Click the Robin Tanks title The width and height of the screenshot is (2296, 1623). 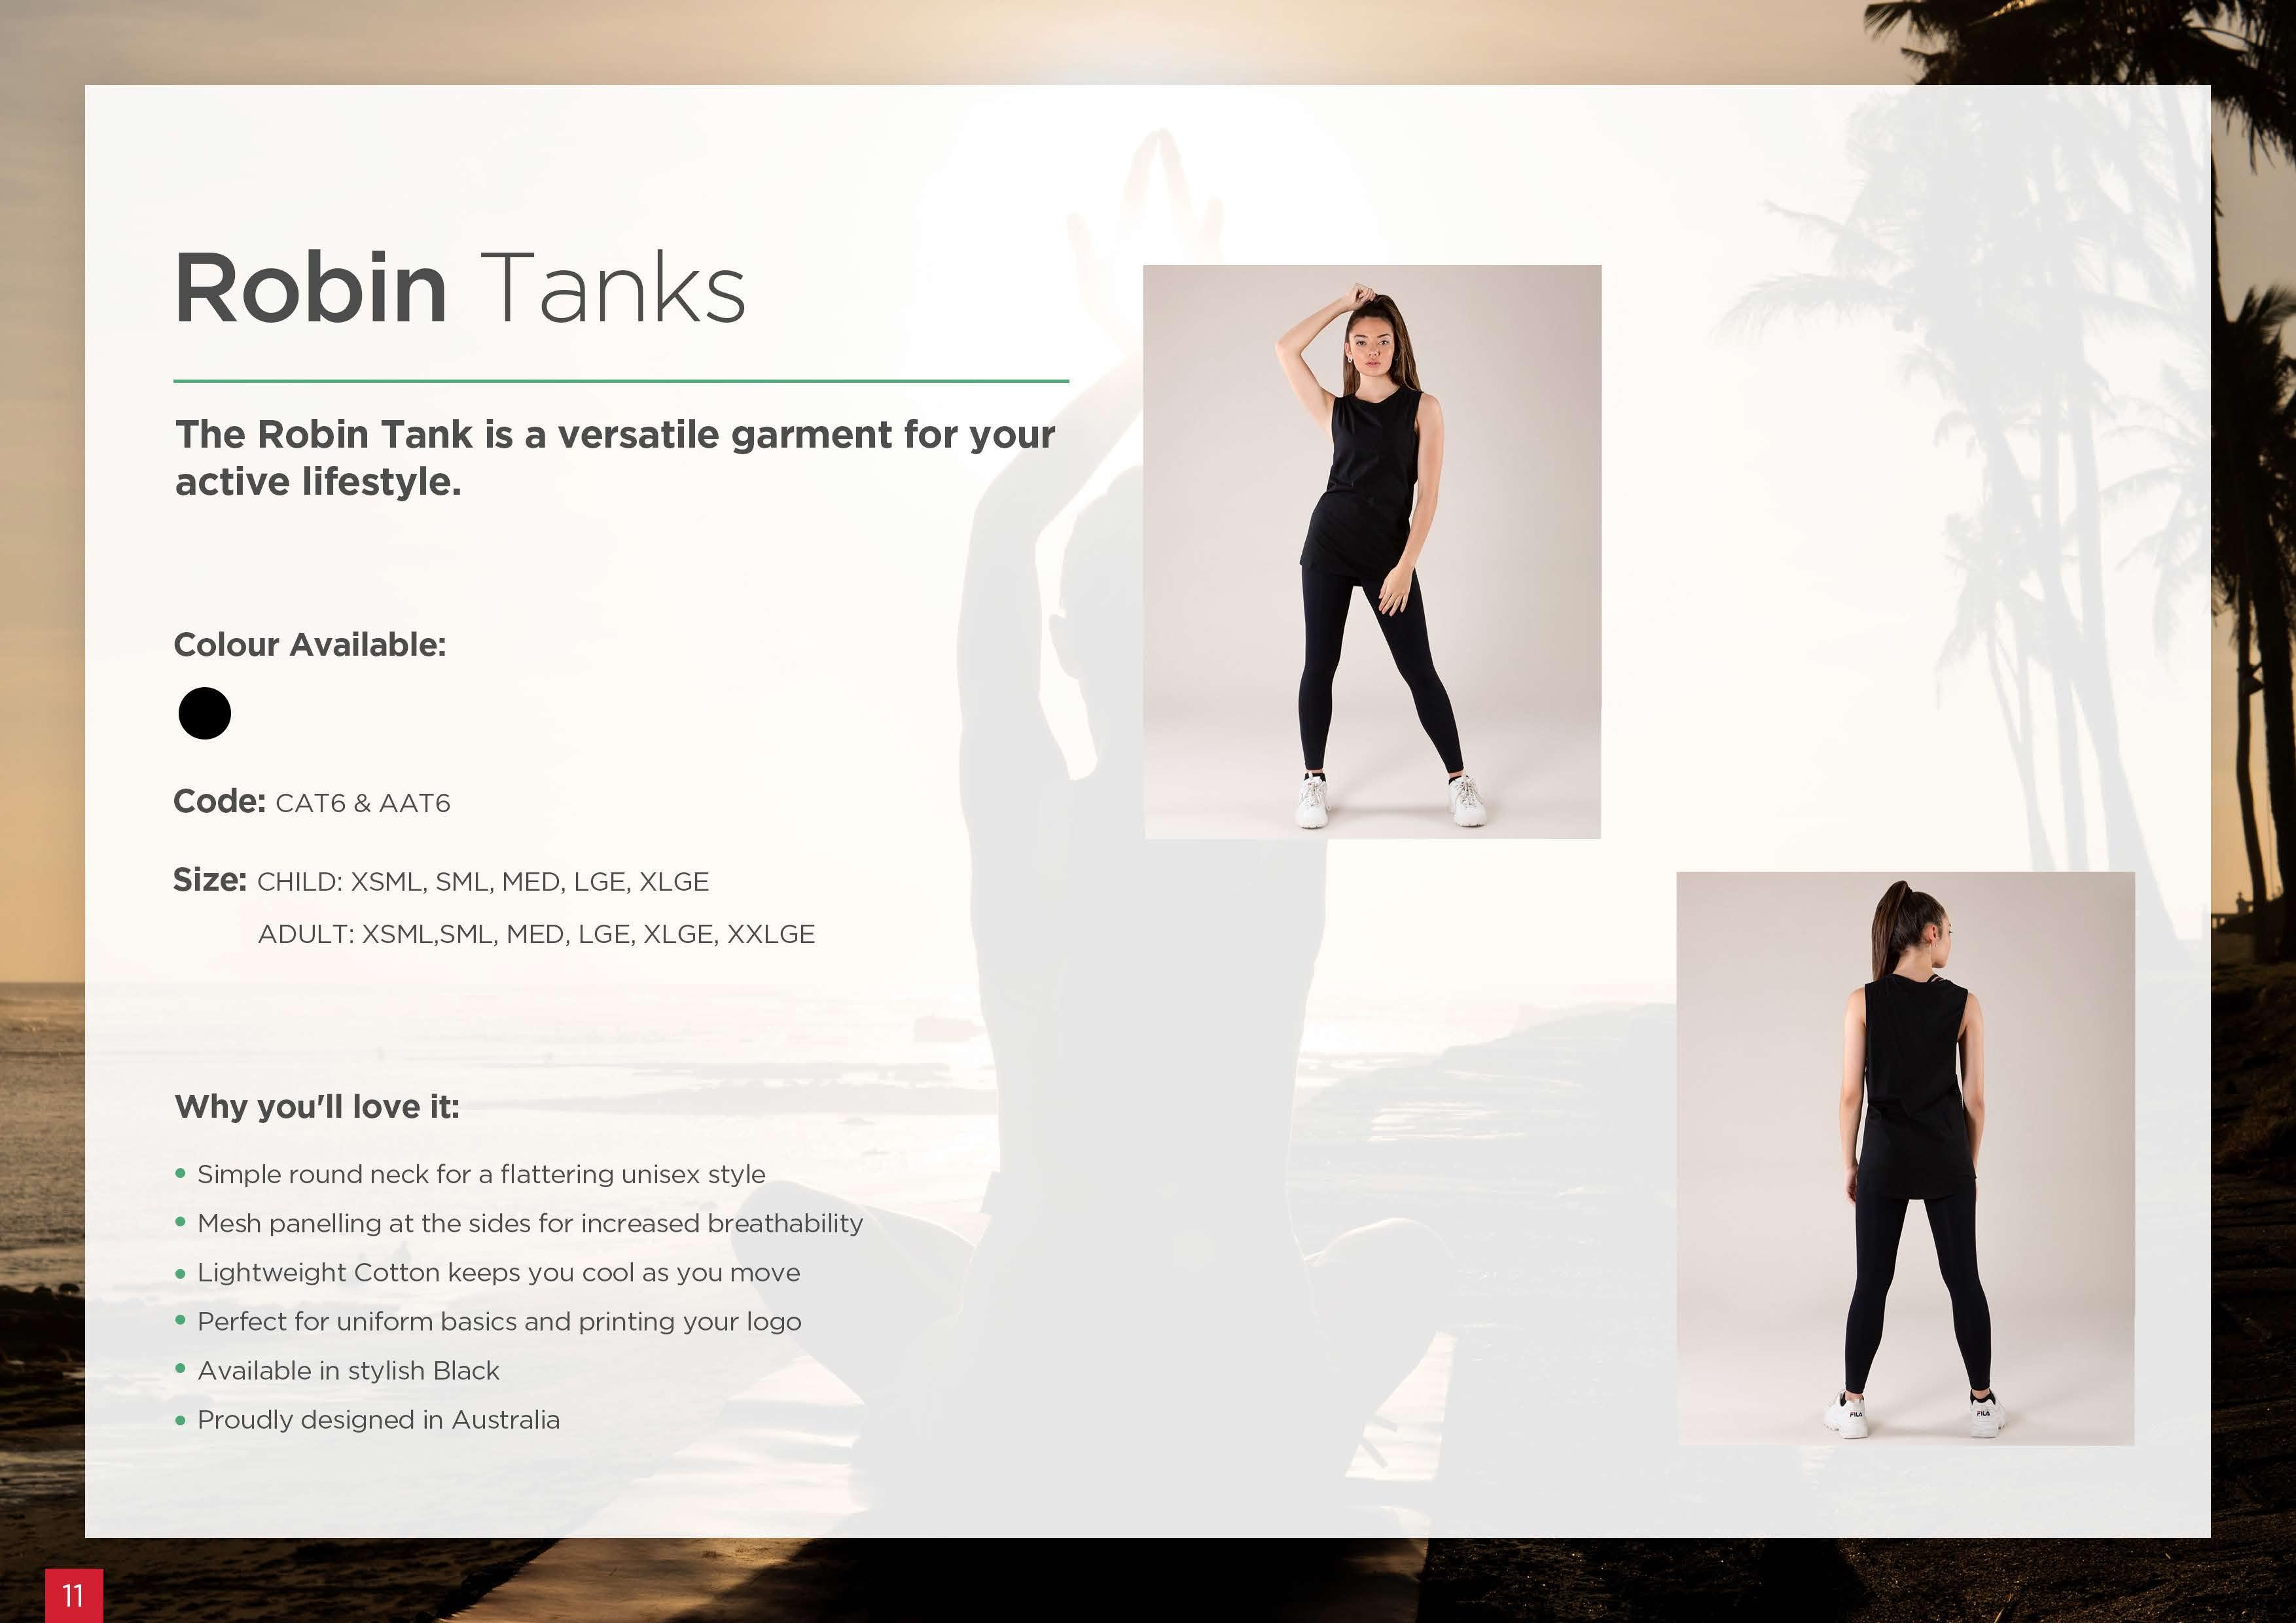pos(460,289)
